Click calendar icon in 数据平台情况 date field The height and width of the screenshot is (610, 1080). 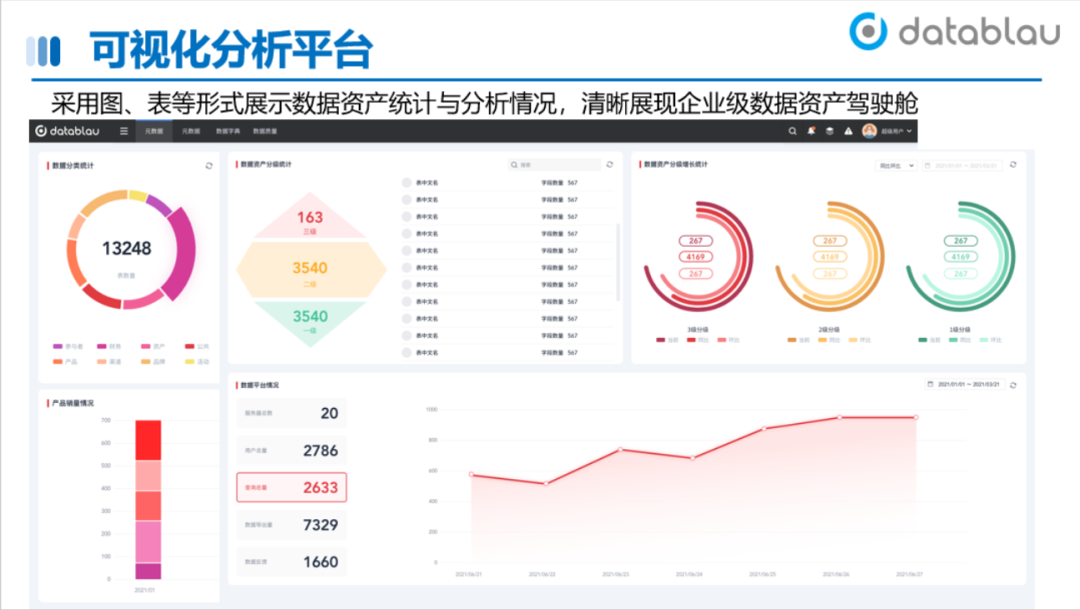click(x=931, y=384)
